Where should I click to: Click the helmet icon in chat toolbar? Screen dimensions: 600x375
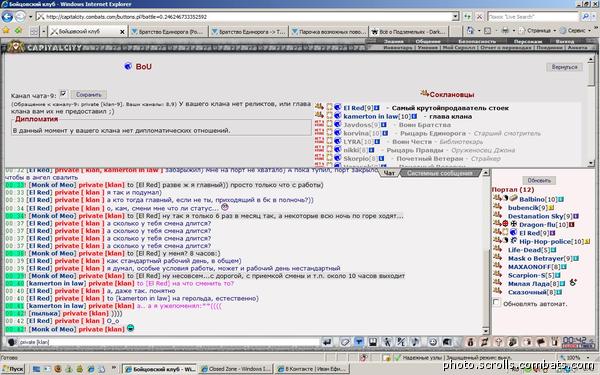pos(447,342)
